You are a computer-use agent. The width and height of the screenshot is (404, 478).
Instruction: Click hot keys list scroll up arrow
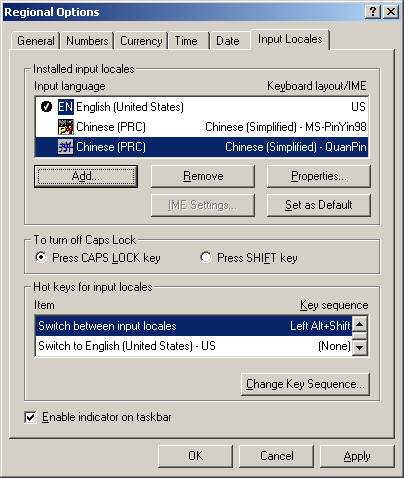coord(360,324)
